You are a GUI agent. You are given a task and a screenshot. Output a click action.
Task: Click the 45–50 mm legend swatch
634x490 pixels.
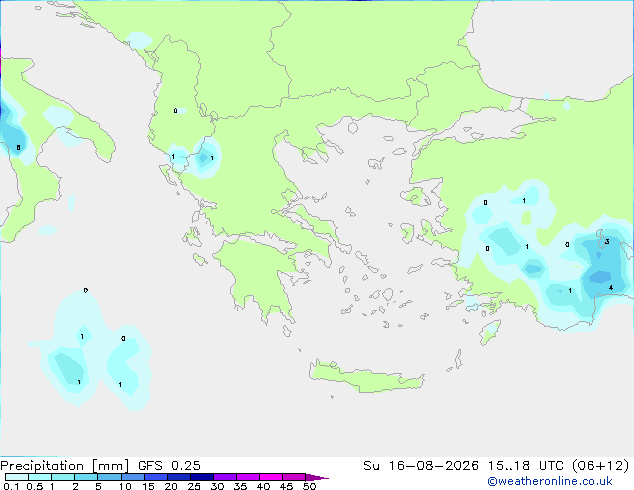tap(294, 477)
